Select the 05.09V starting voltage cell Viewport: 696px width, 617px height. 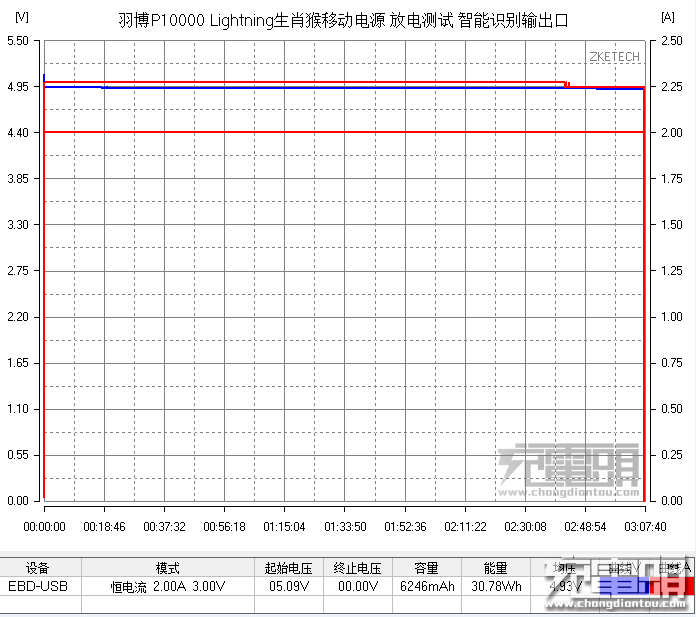289,587
